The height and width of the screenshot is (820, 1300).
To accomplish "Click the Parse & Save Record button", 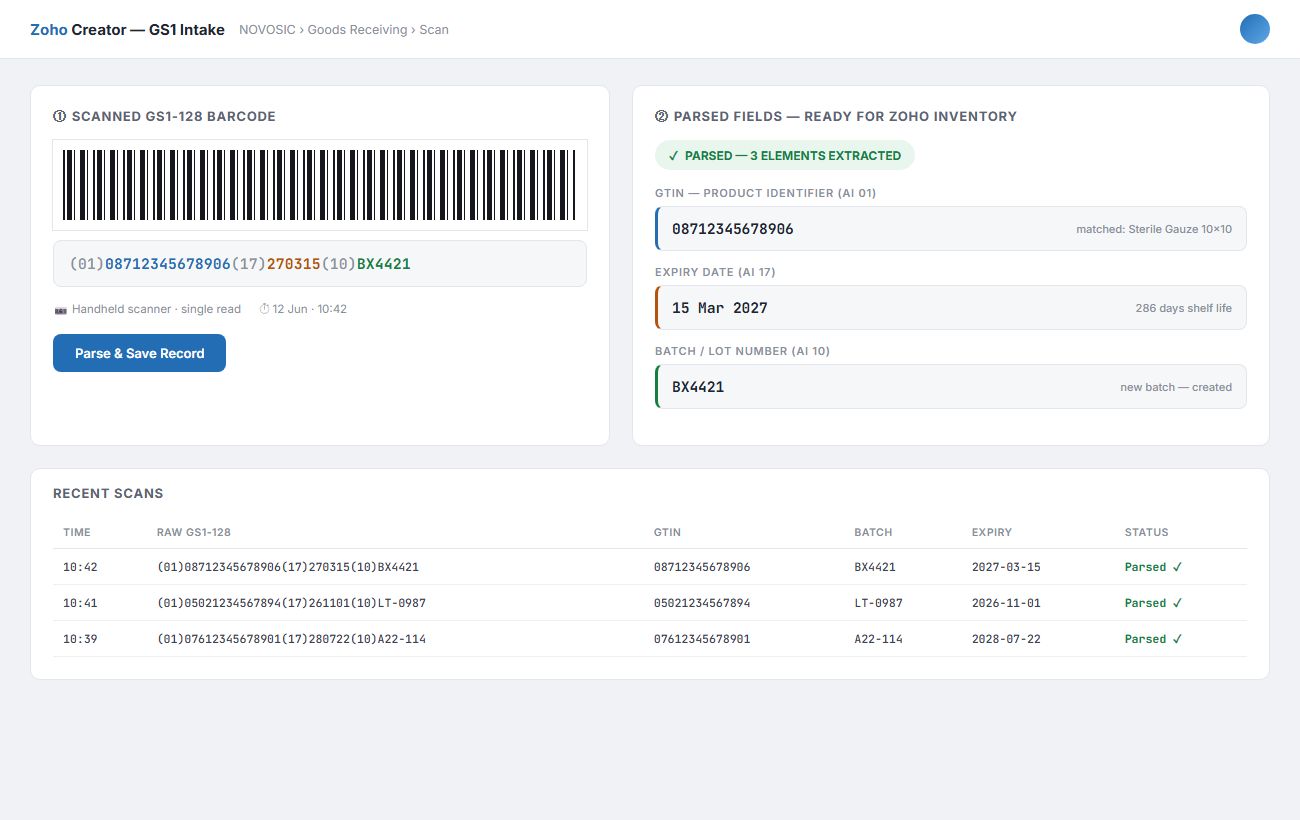I will [139, 353].
